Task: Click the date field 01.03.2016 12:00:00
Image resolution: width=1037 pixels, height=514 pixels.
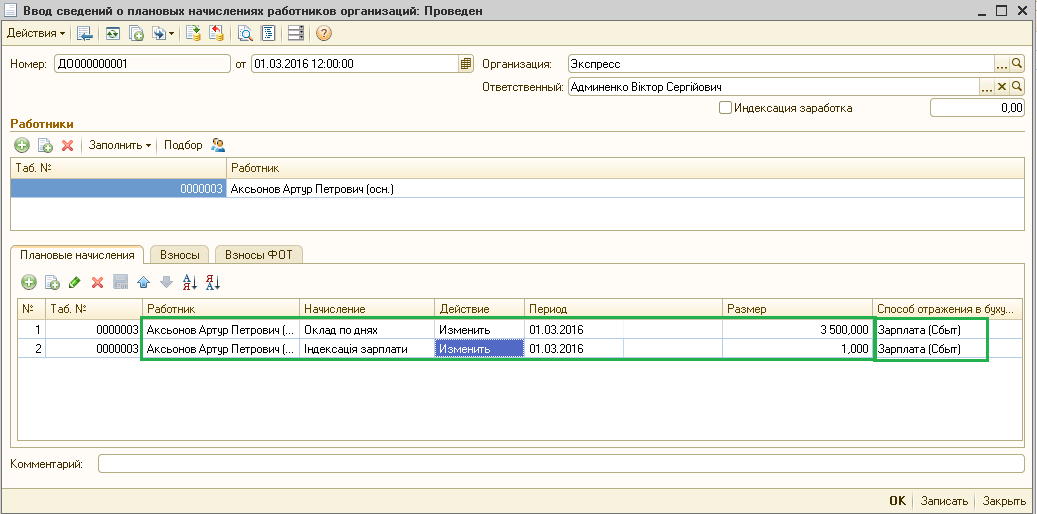Action: (355, 64)
